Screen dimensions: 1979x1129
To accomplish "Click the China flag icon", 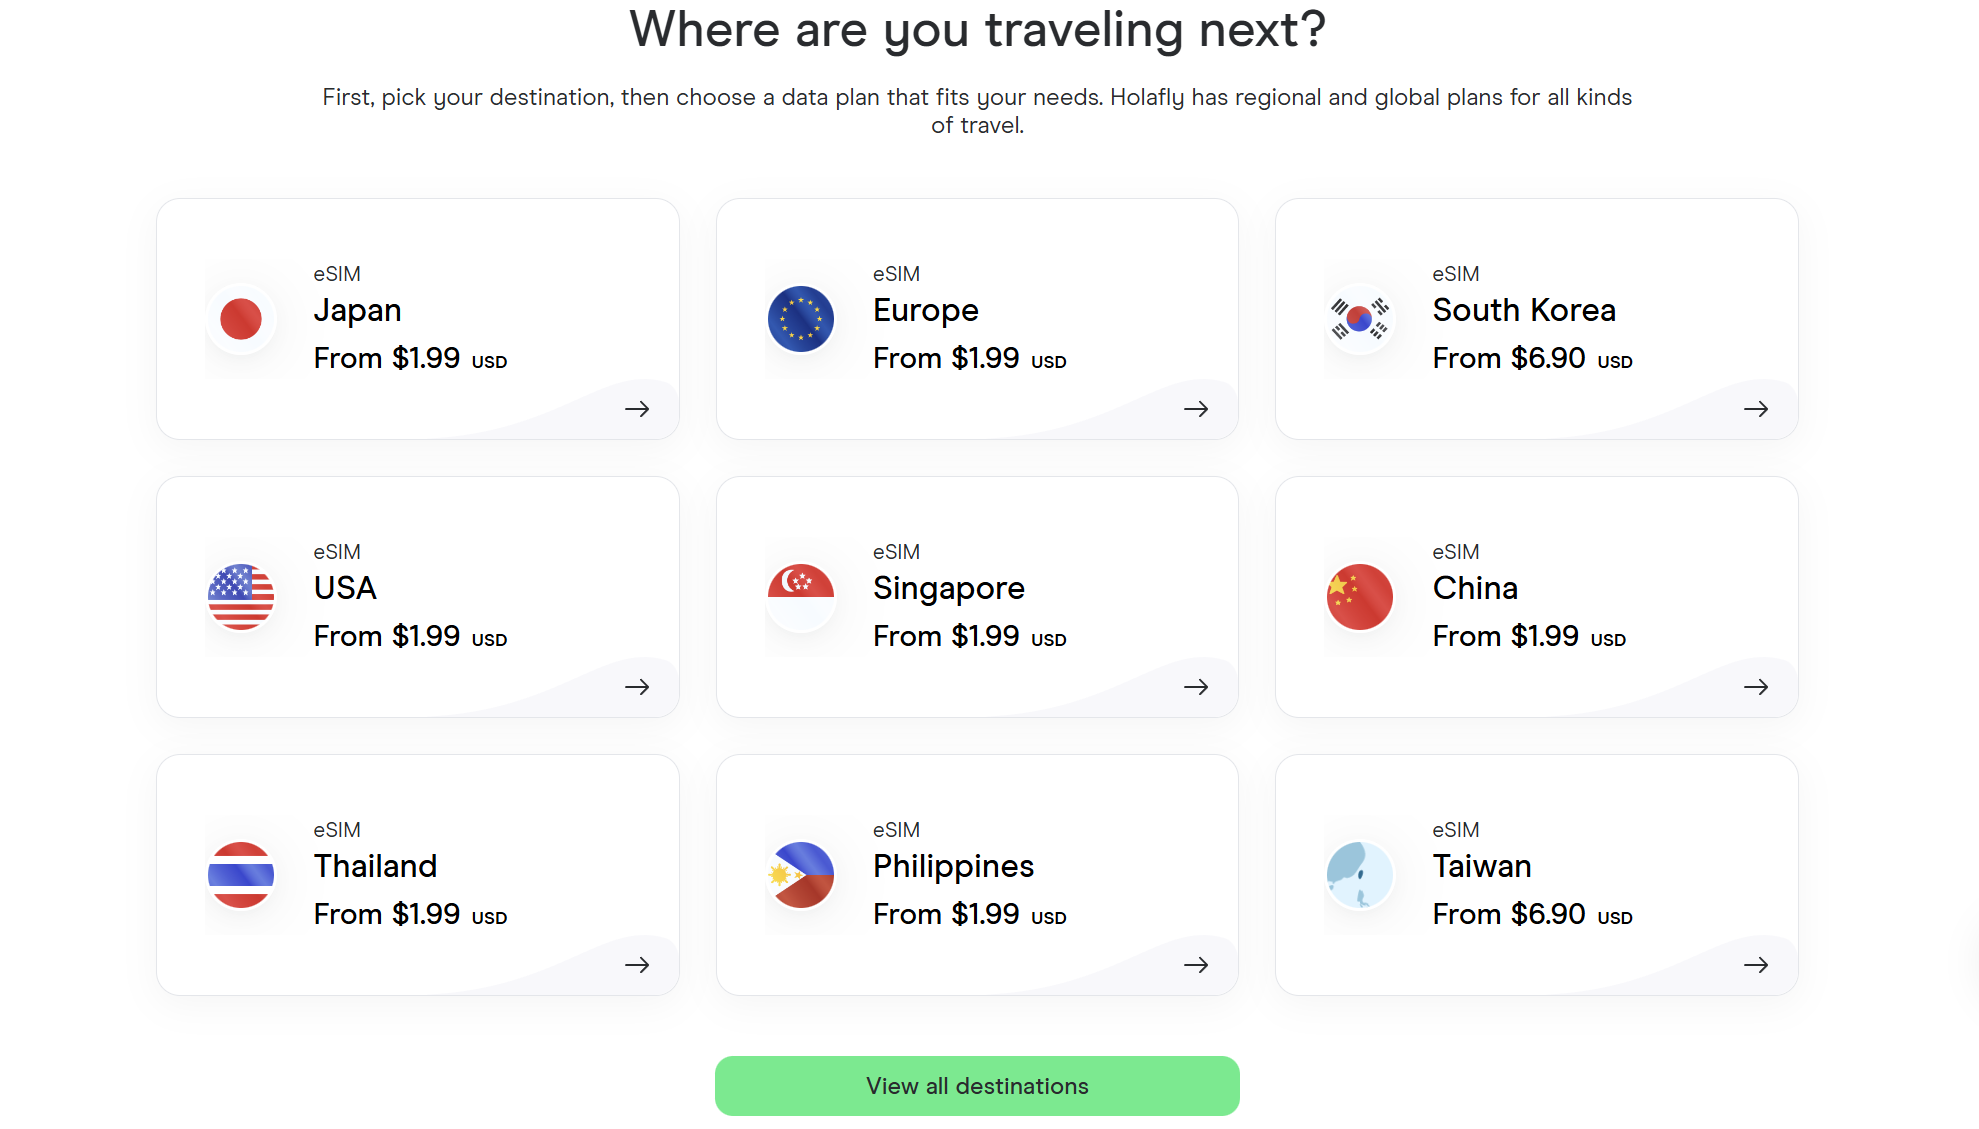I will point(1360,597).
